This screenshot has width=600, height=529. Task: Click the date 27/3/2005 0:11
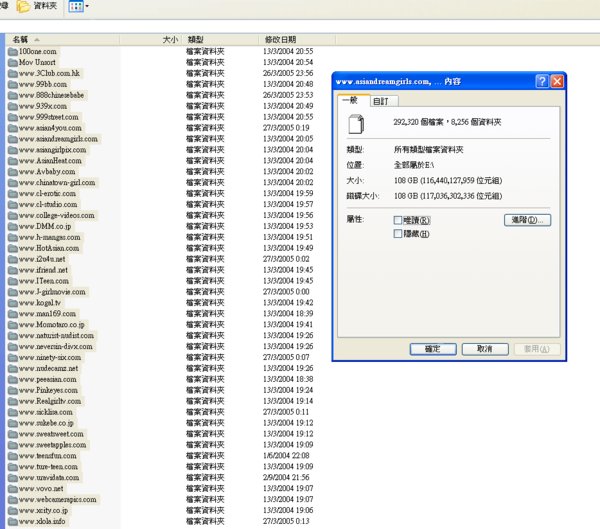pyautogui.click(x=286, y=412)
